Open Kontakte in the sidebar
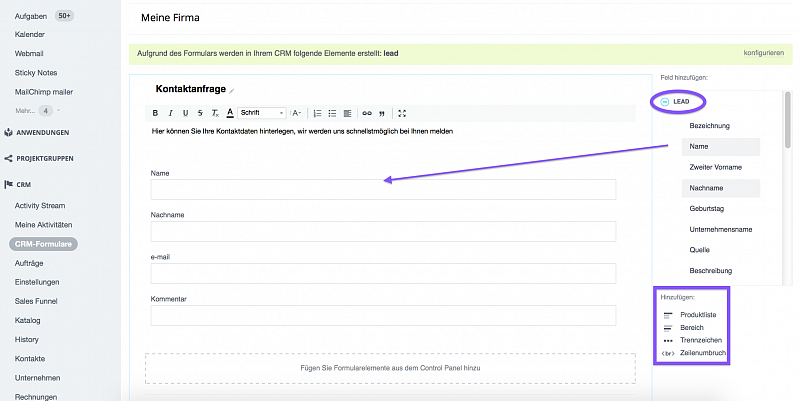The width and height of the screenshot is (800, 401). (30, 359)
